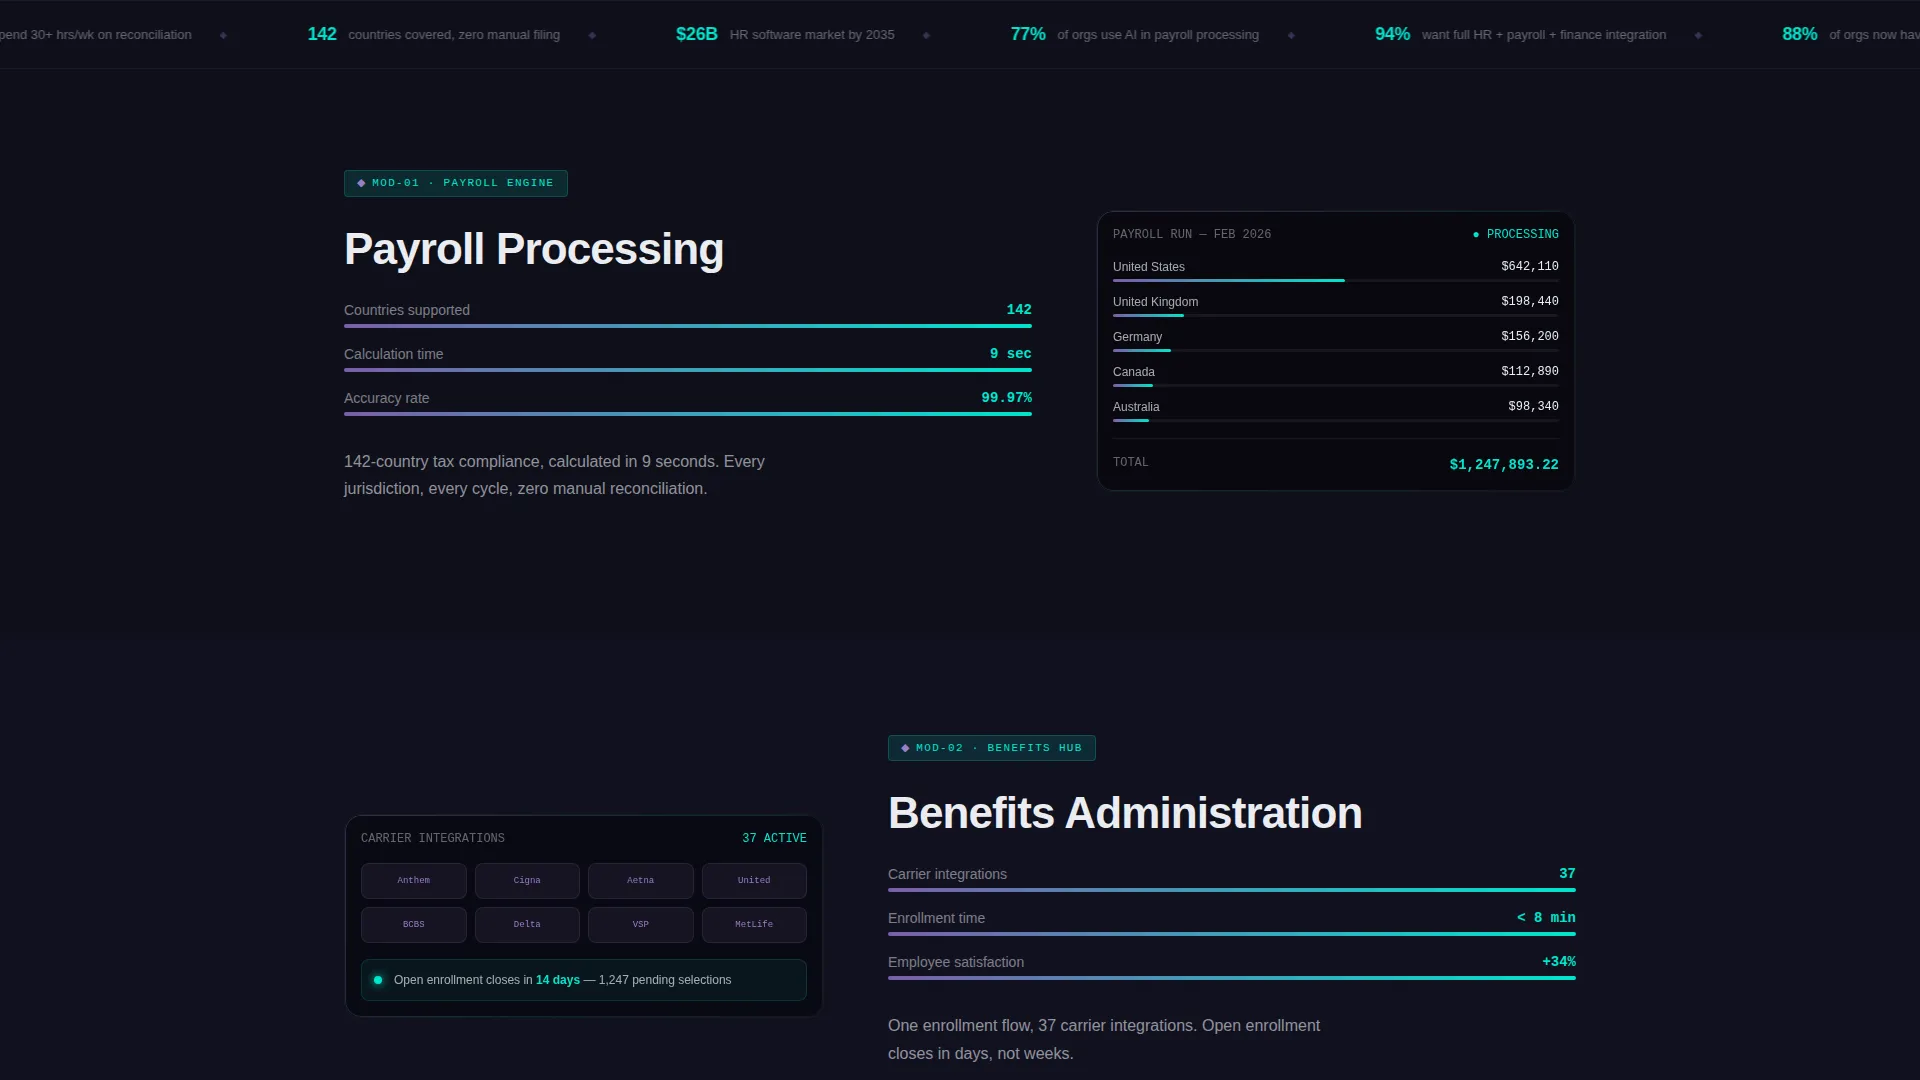Click the total $1,247,893.22 value
This screenshot has height=1080, width=1920.
coord(1504,465)
